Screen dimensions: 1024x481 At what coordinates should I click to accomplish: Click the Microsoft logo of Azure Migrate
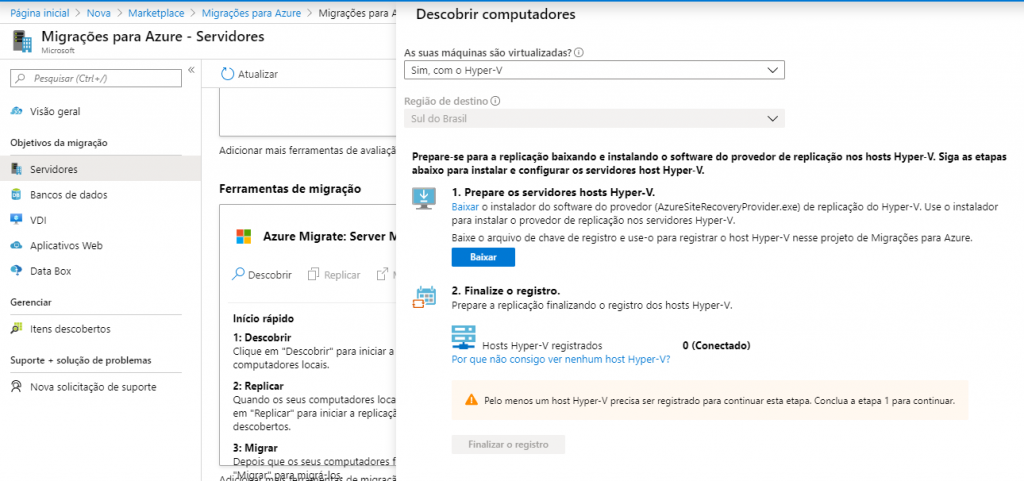click(x=244, y=237)
